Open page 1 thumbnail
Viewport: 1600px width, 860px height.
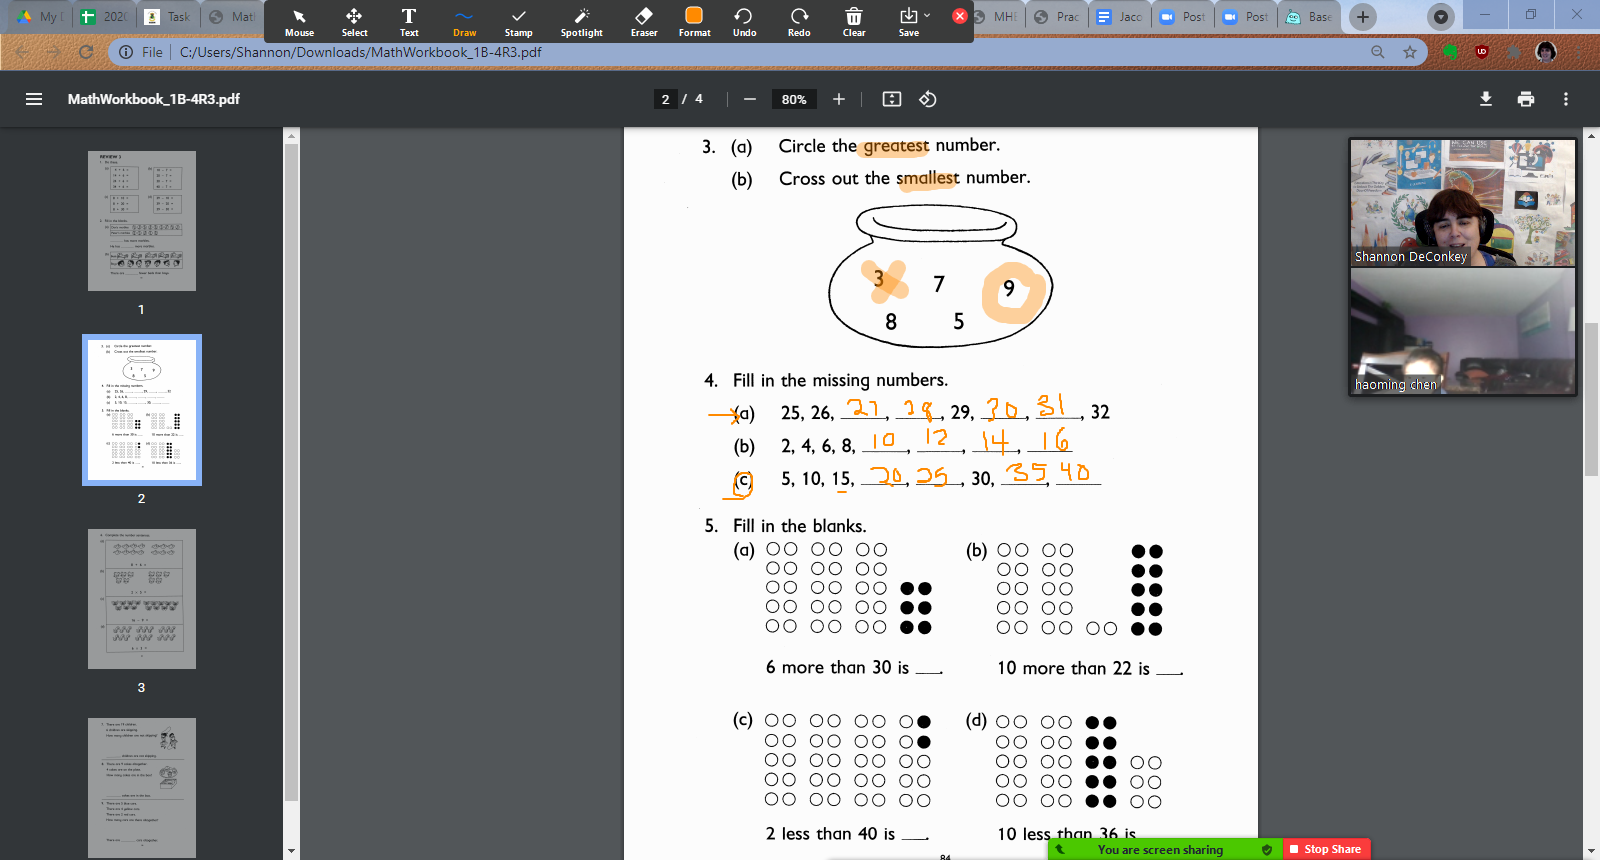point(142,221)
